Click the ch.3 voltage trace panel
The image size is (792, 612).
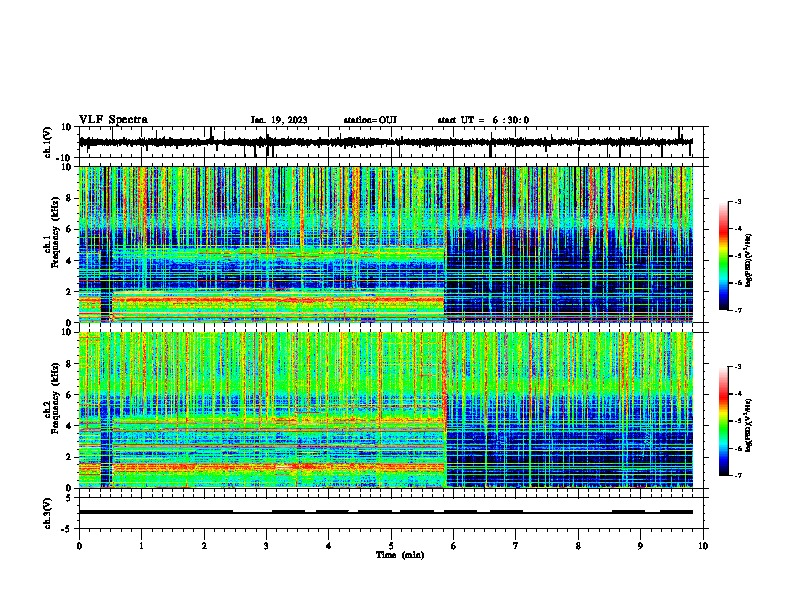391,513
